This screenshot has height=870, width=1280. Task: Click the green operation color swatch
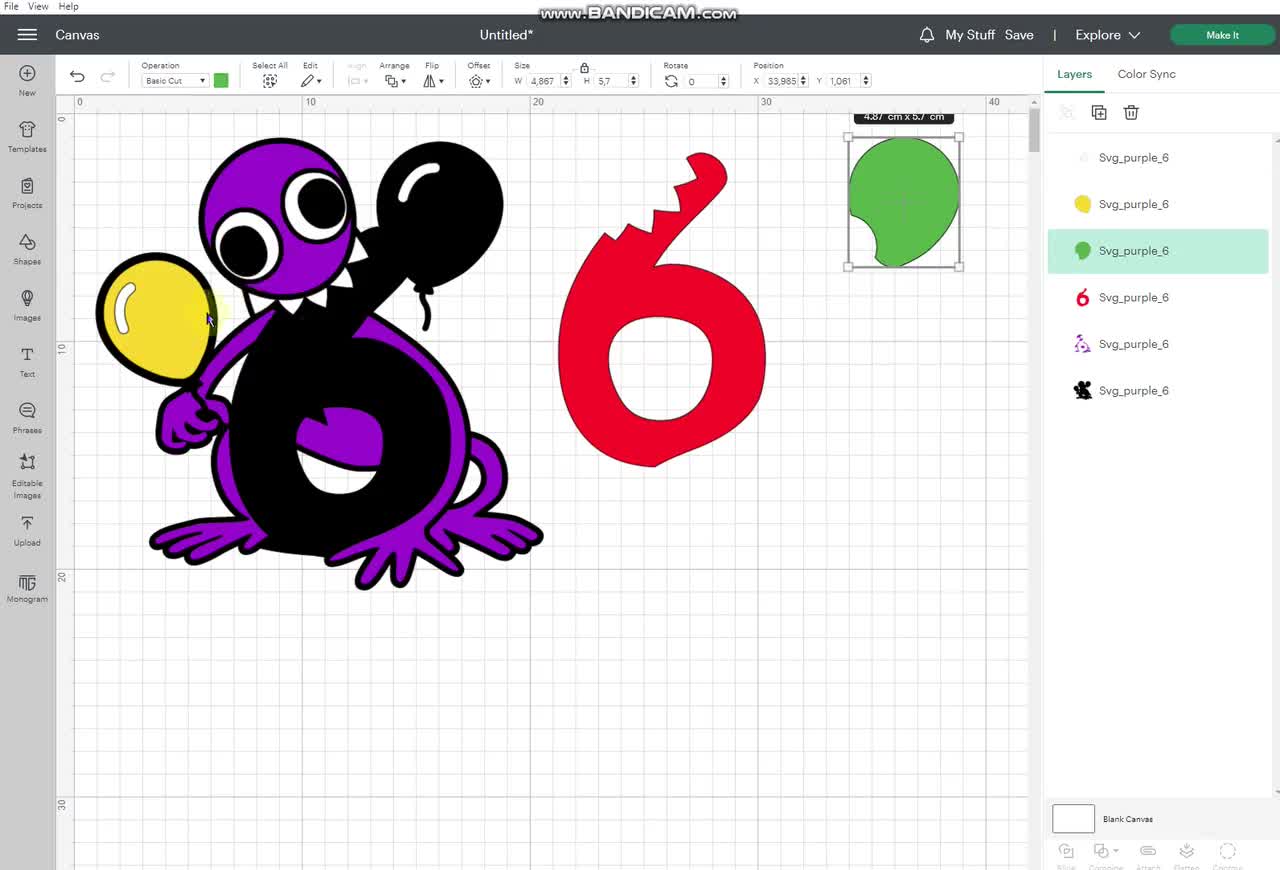(221, 81)
